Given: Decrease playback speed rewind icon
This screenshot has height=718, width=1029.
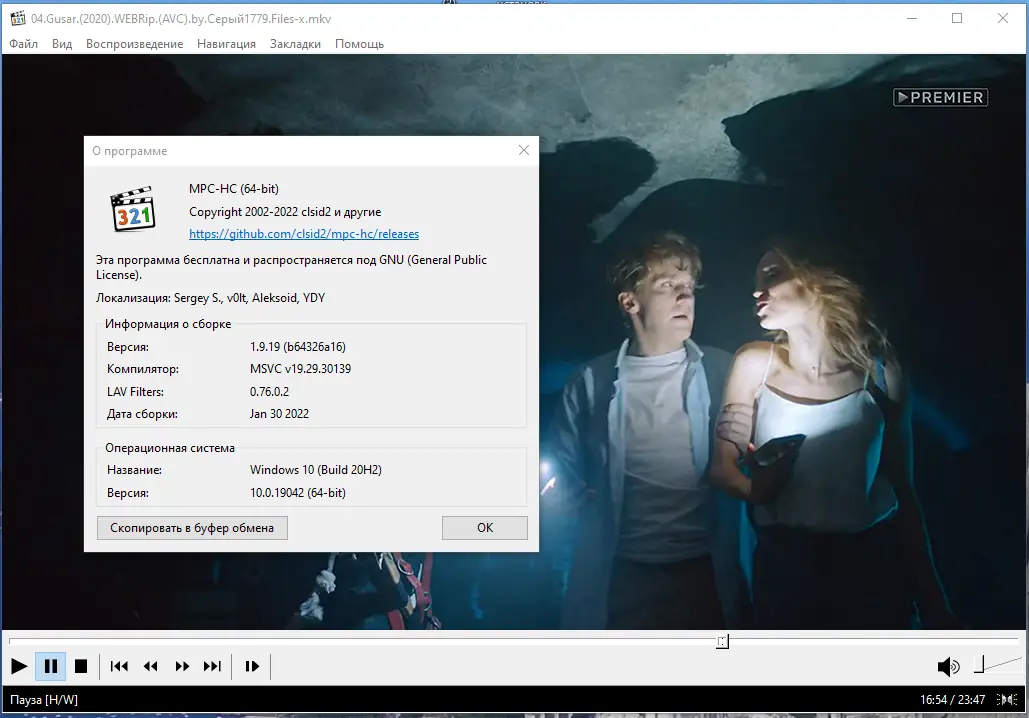Looking at the screenshot, I should click(x=150, y=666).
